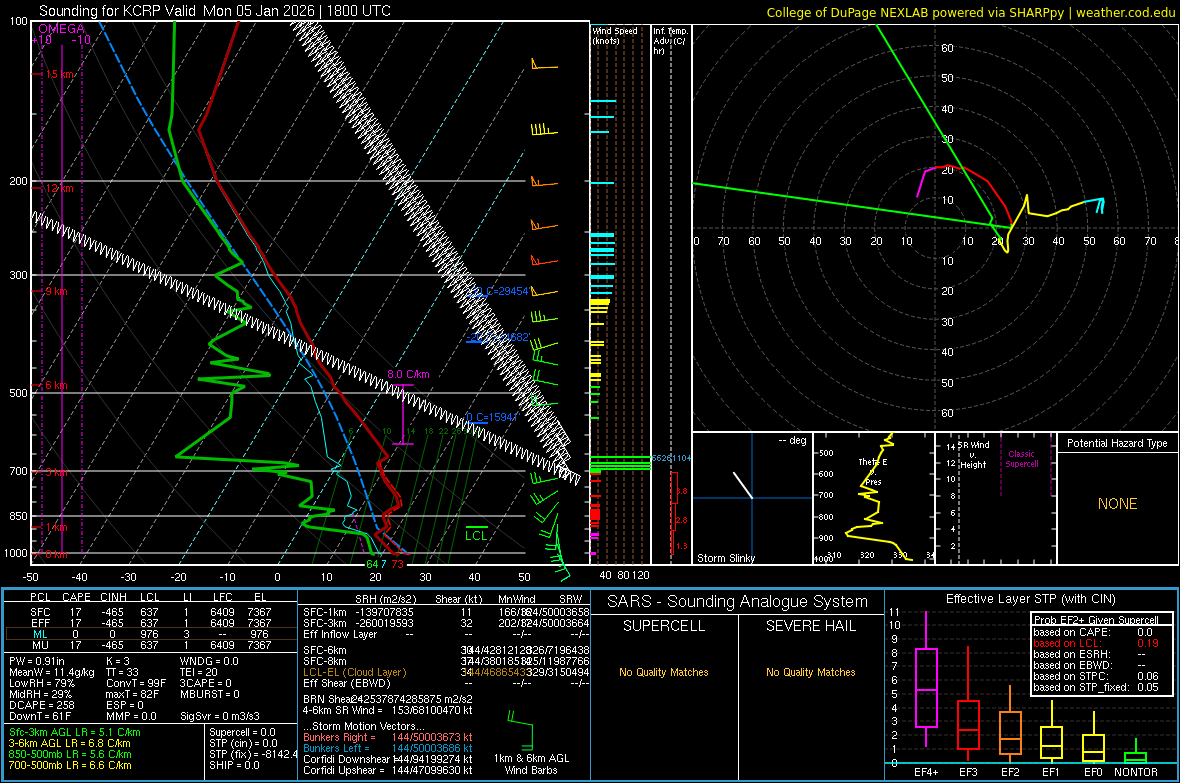
Task: Click the 'ConvT = 99F' value
Action: 136,684
